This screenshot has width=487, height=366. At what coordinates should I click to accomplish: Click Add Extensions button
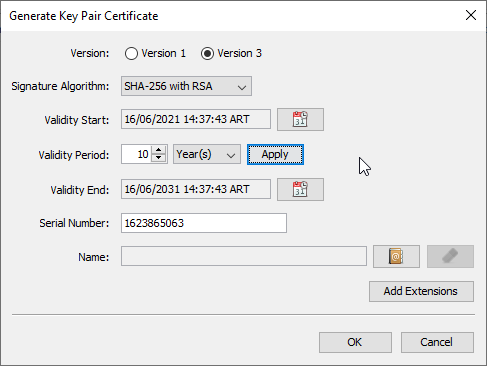tap(421, 291)
